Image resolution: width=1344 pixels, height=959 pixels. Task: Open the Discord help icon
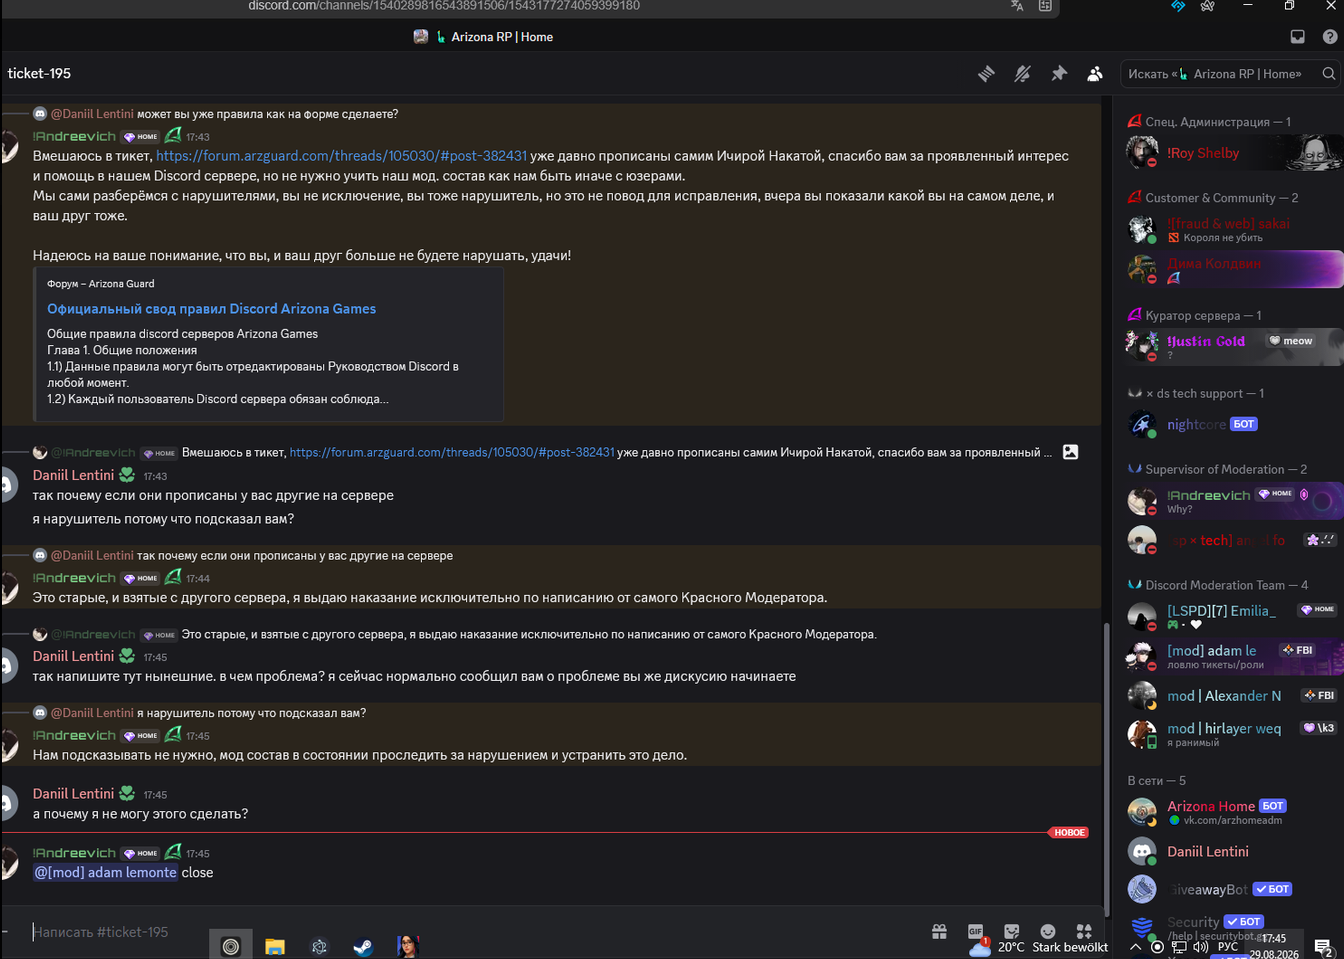point(1330,37)
